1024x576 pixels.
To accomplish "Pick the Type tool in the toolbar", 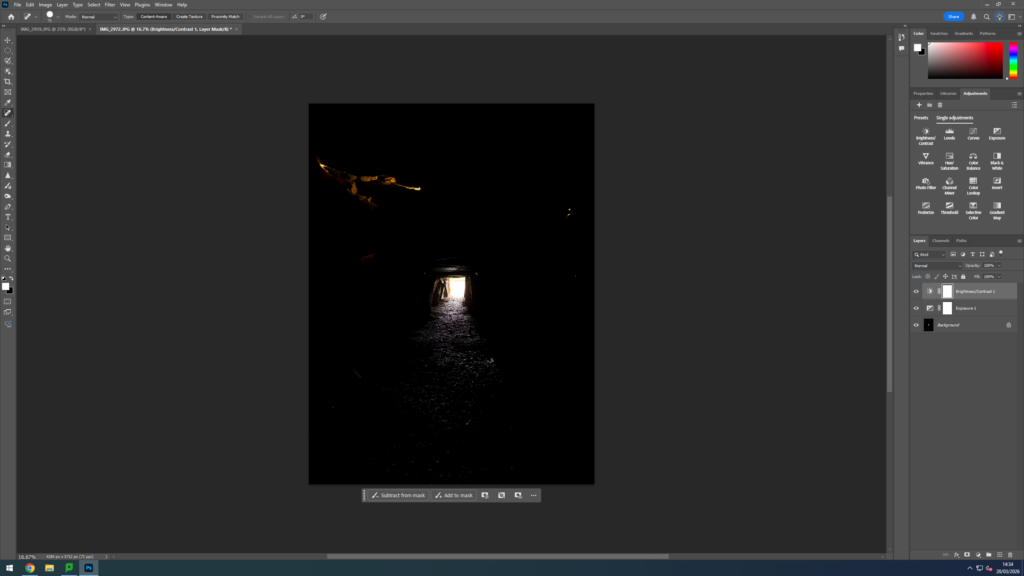I will click(x=8, y=217).
